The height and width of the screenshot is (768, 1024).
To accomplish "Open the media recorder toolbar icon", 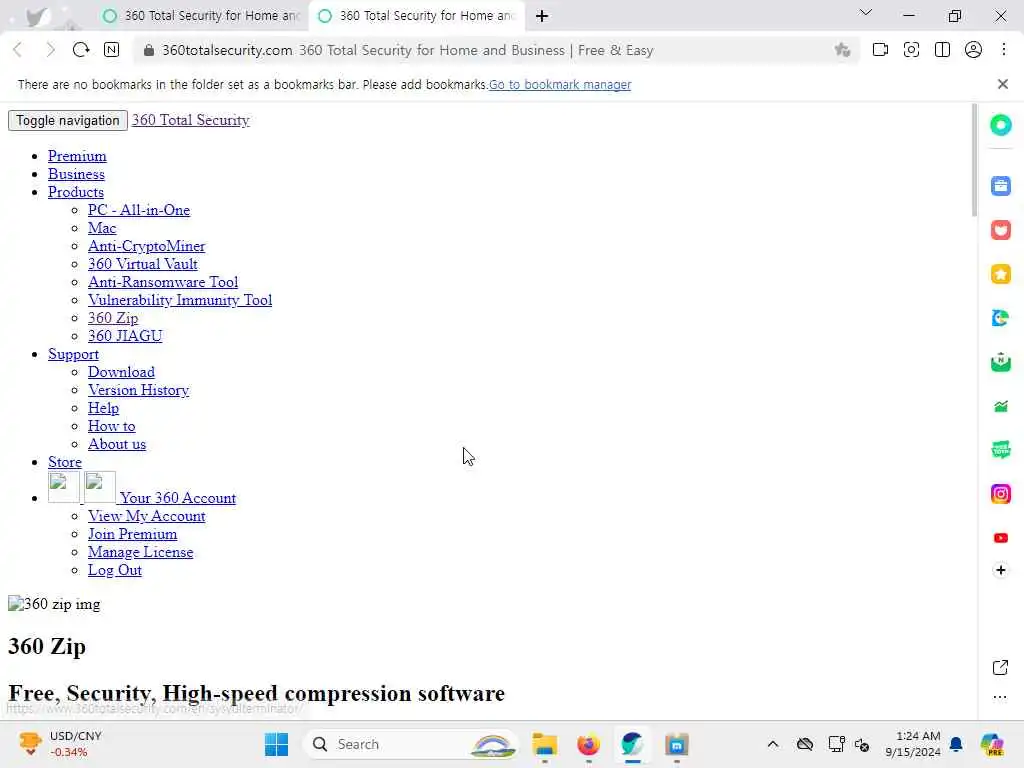I will pos(880,50).
